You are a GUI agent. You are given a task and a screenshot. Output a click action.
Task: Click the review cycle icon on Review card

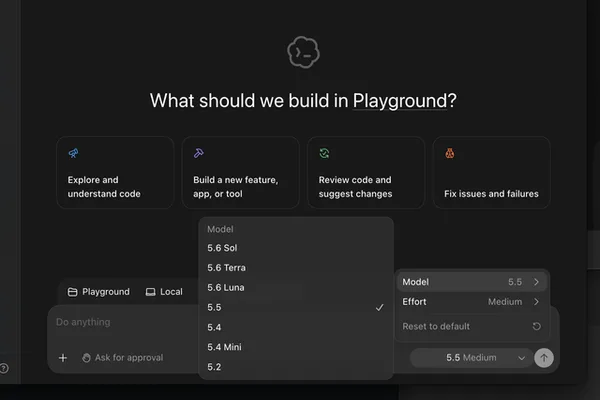pos(324,153)
